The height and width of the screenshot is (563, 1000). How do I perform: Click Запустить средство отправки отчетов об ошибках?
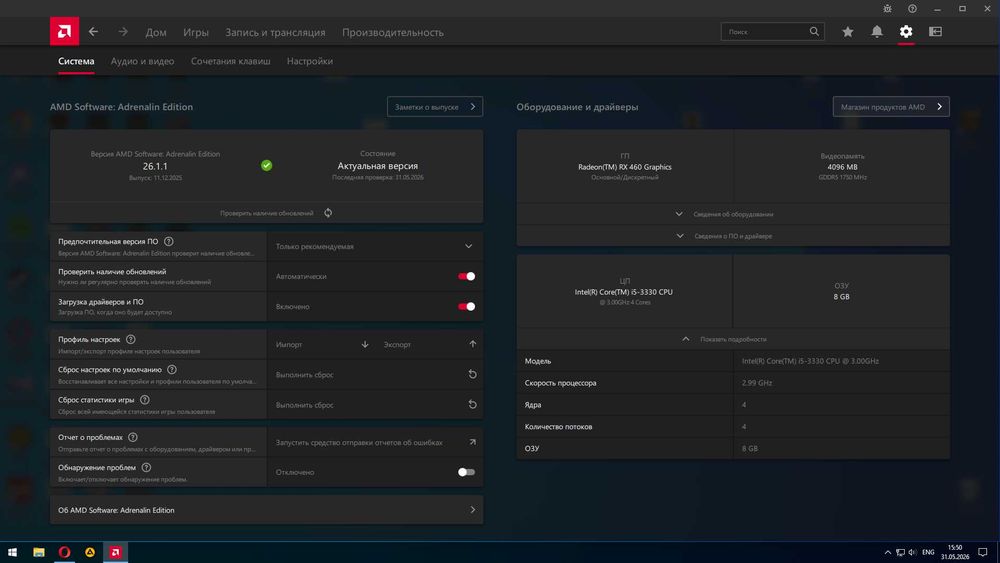click(359, 442)
